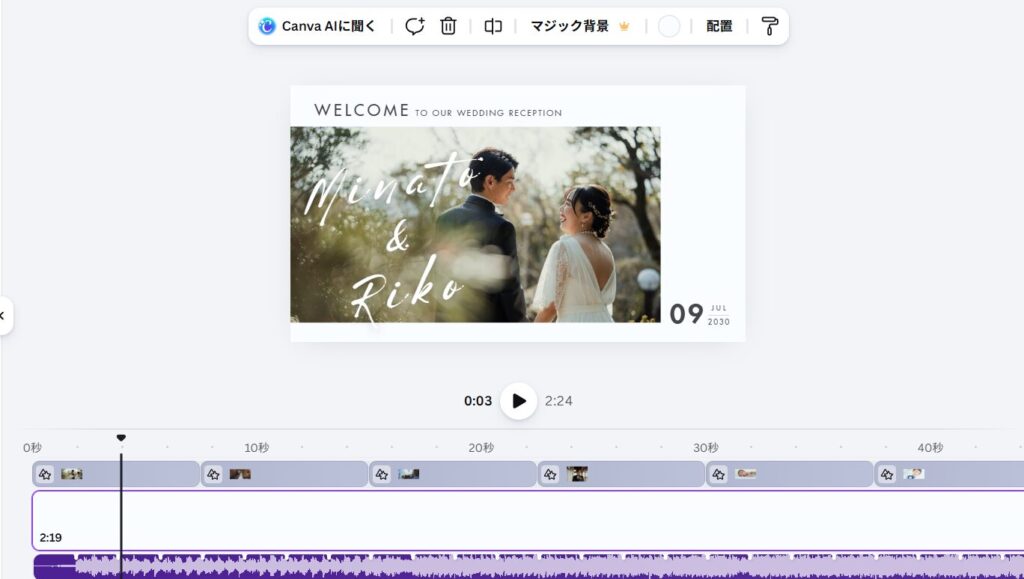
Task: Open the white background color swatch
Action: (669, 27)
